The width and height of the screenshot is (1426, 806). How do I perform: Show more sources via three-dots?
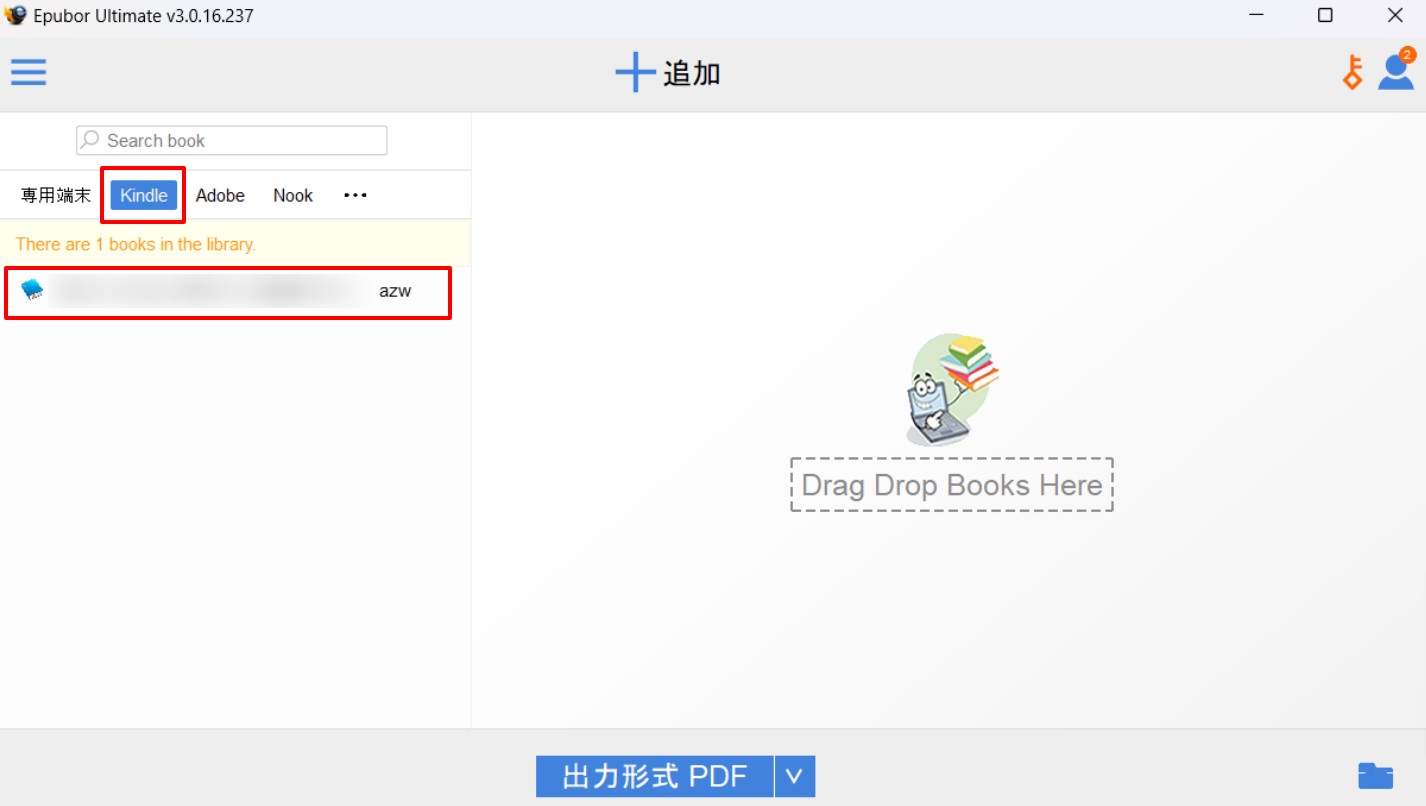pyautogui.click(x=356, y=195)
